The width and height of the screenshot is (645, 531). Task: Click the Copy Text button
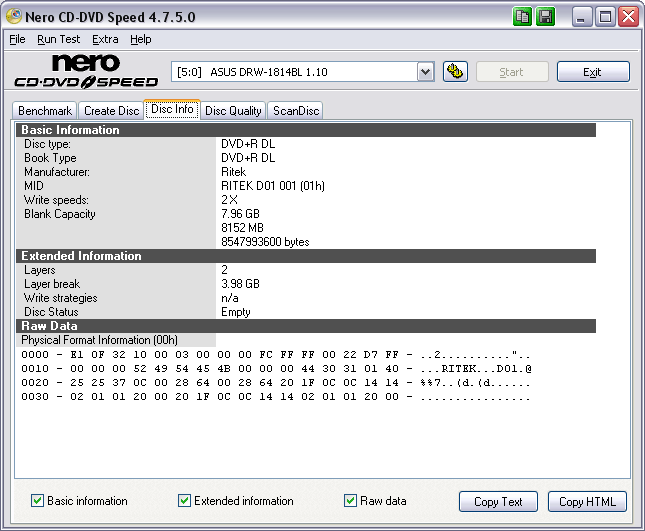pos(498,501)
